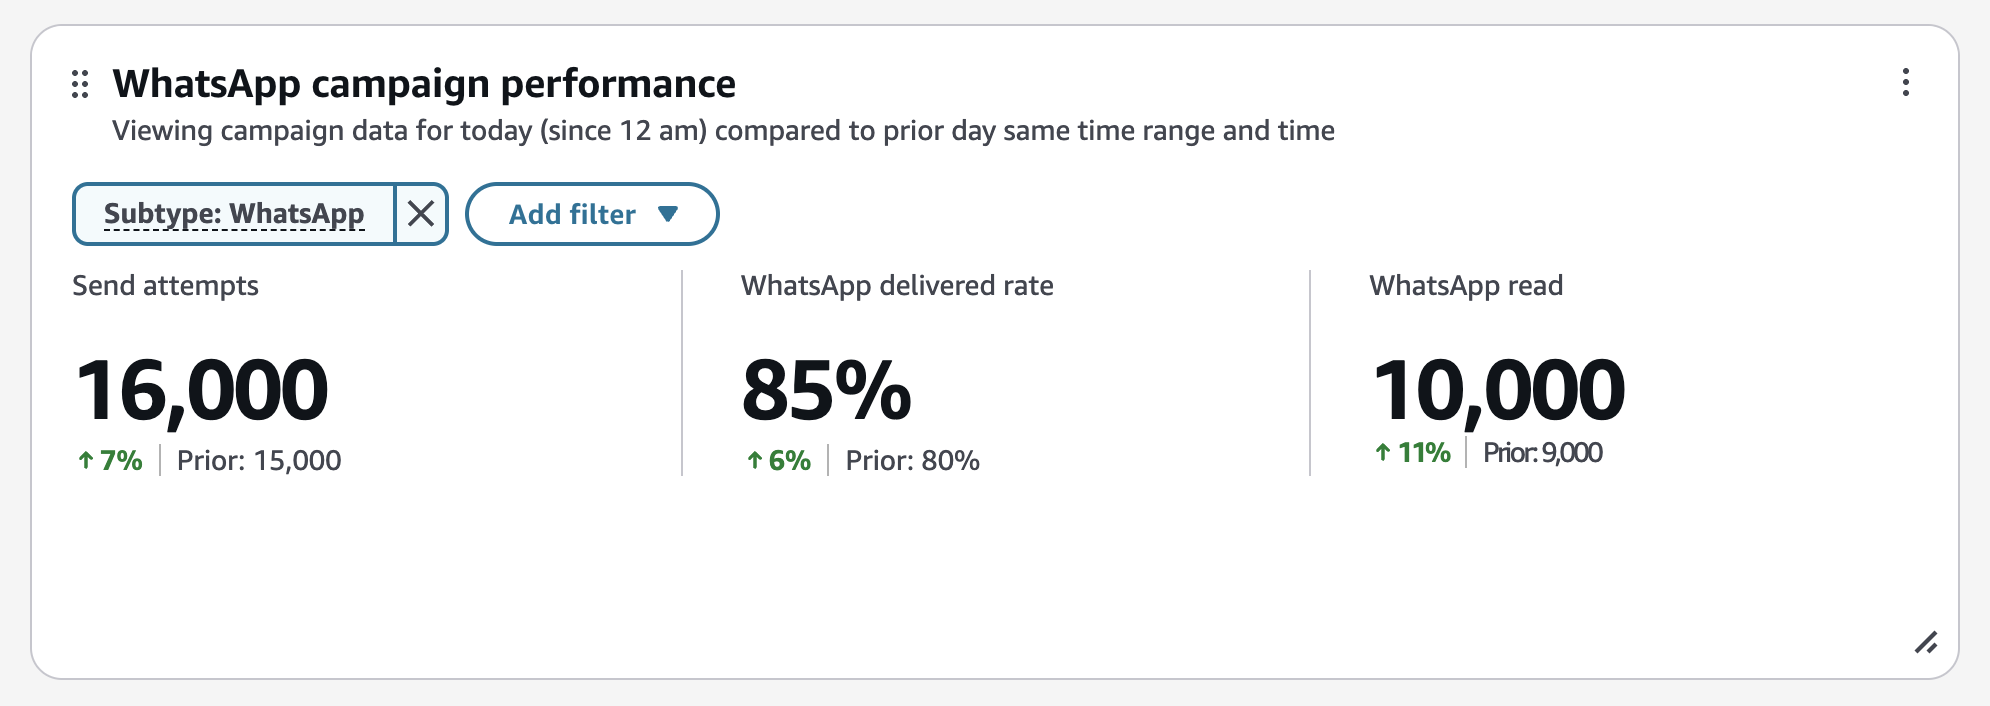Click the WhatsApp campaign performance title
The image size is (1990, 706).
[424, 84]
